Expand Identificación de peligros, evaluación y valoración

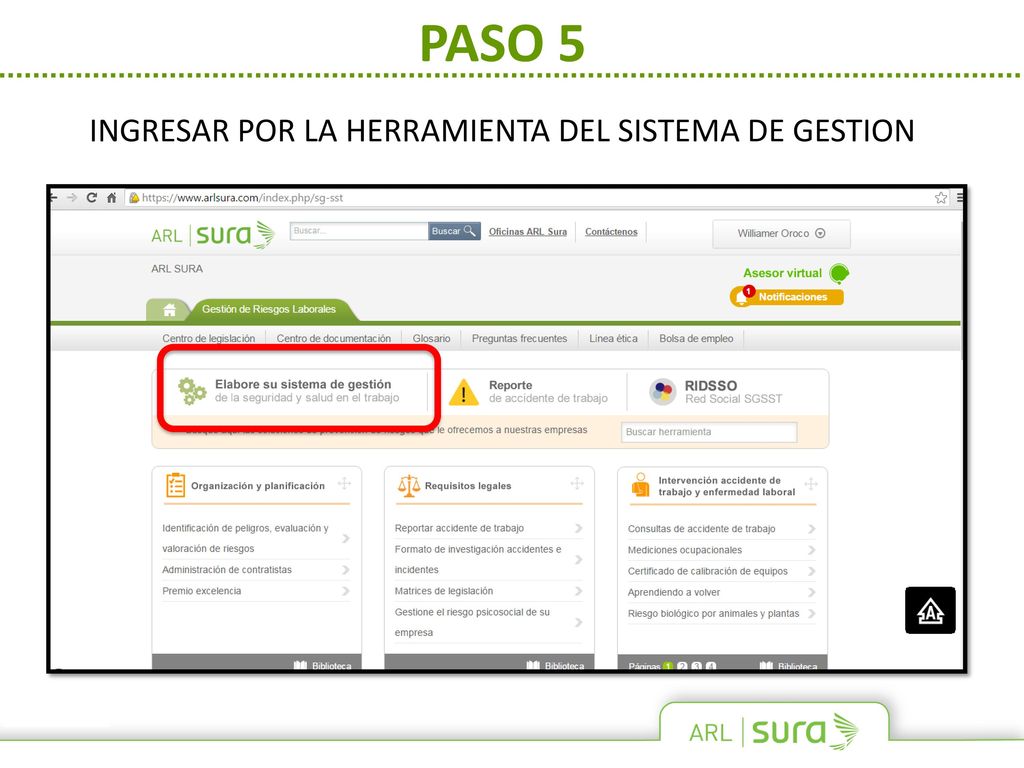click(x=345, y=539)
